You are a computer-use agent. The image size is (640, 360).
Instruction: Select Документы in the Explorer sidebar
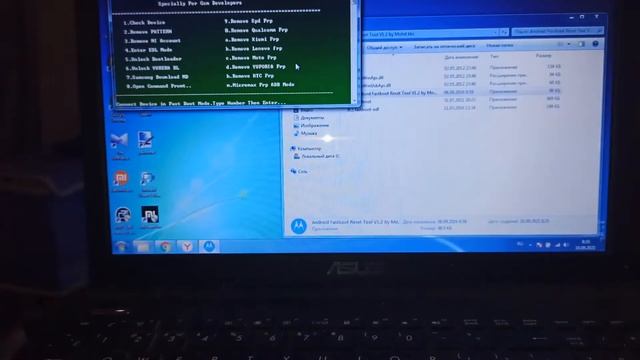312,118
